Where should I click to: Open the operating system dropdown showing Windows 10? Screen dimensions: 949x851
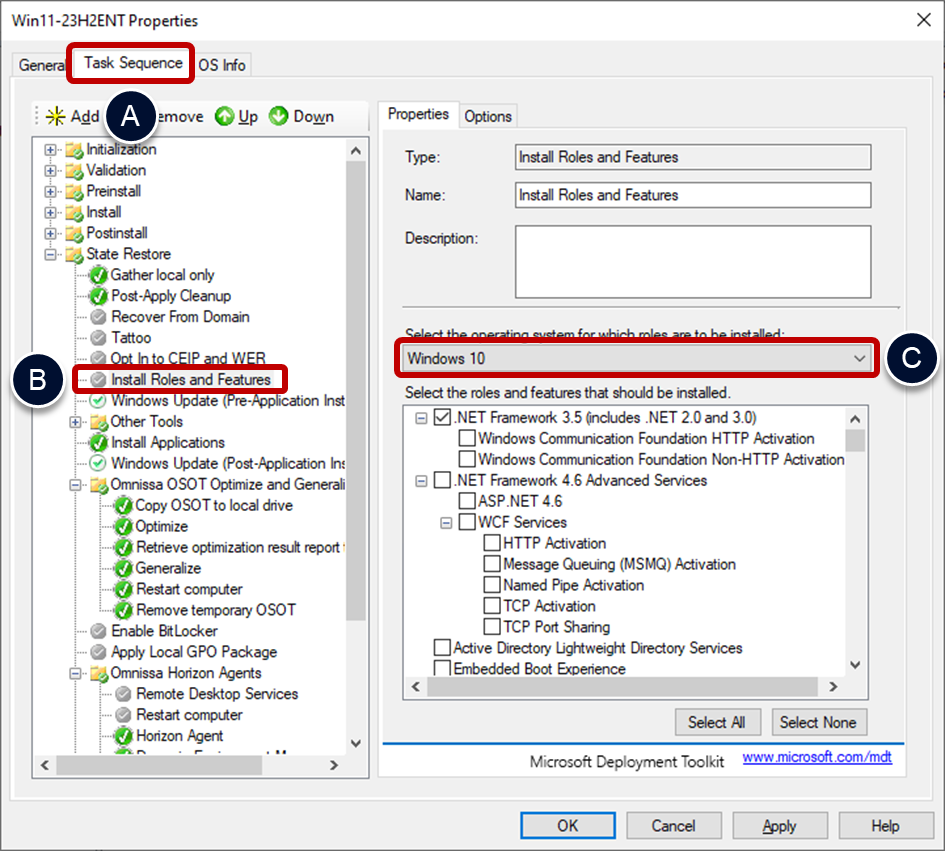637,358
